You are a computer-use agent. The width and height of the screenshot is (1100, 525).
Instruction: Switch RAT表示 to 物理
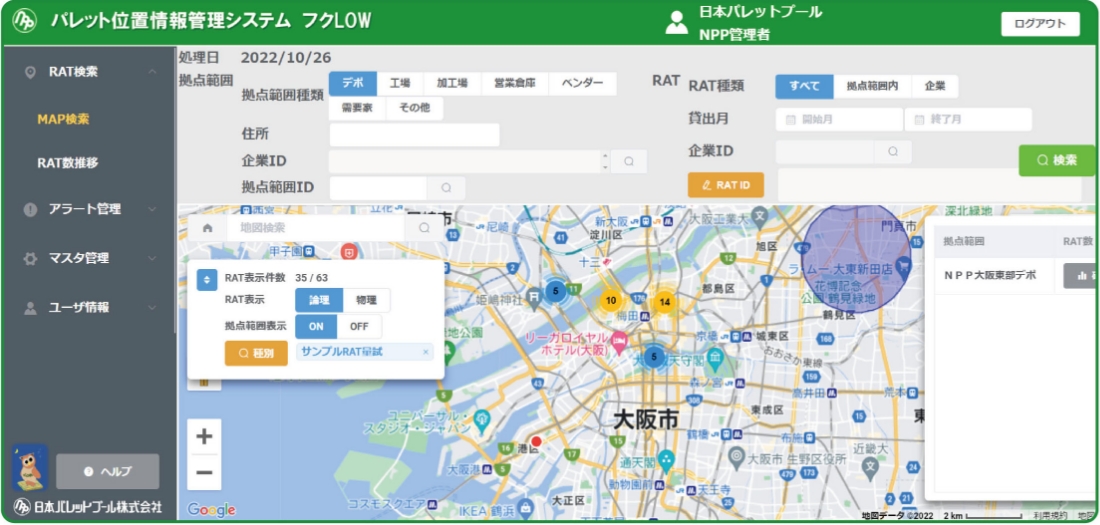(x=366, y=300)
